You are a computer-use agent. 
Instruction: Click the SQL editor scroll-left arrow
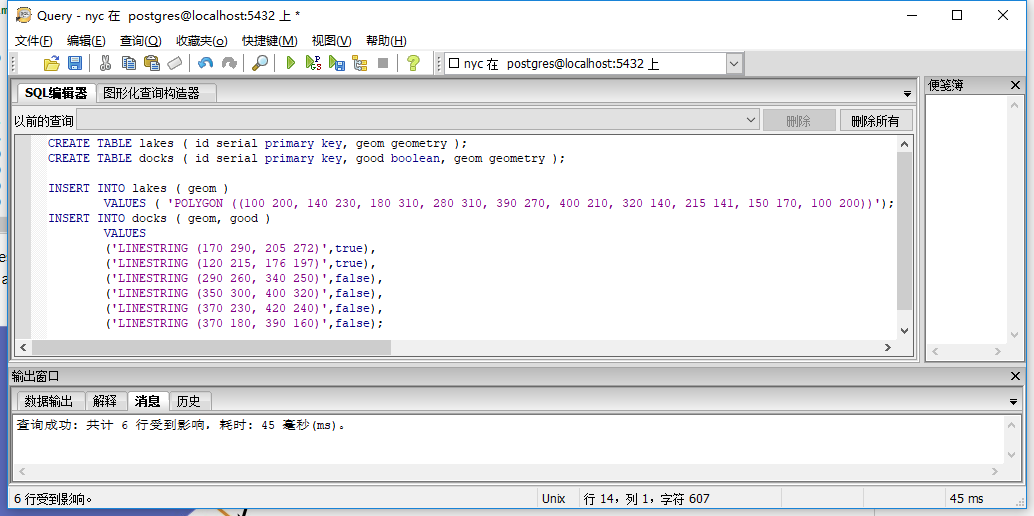click(x=23, y=347)
